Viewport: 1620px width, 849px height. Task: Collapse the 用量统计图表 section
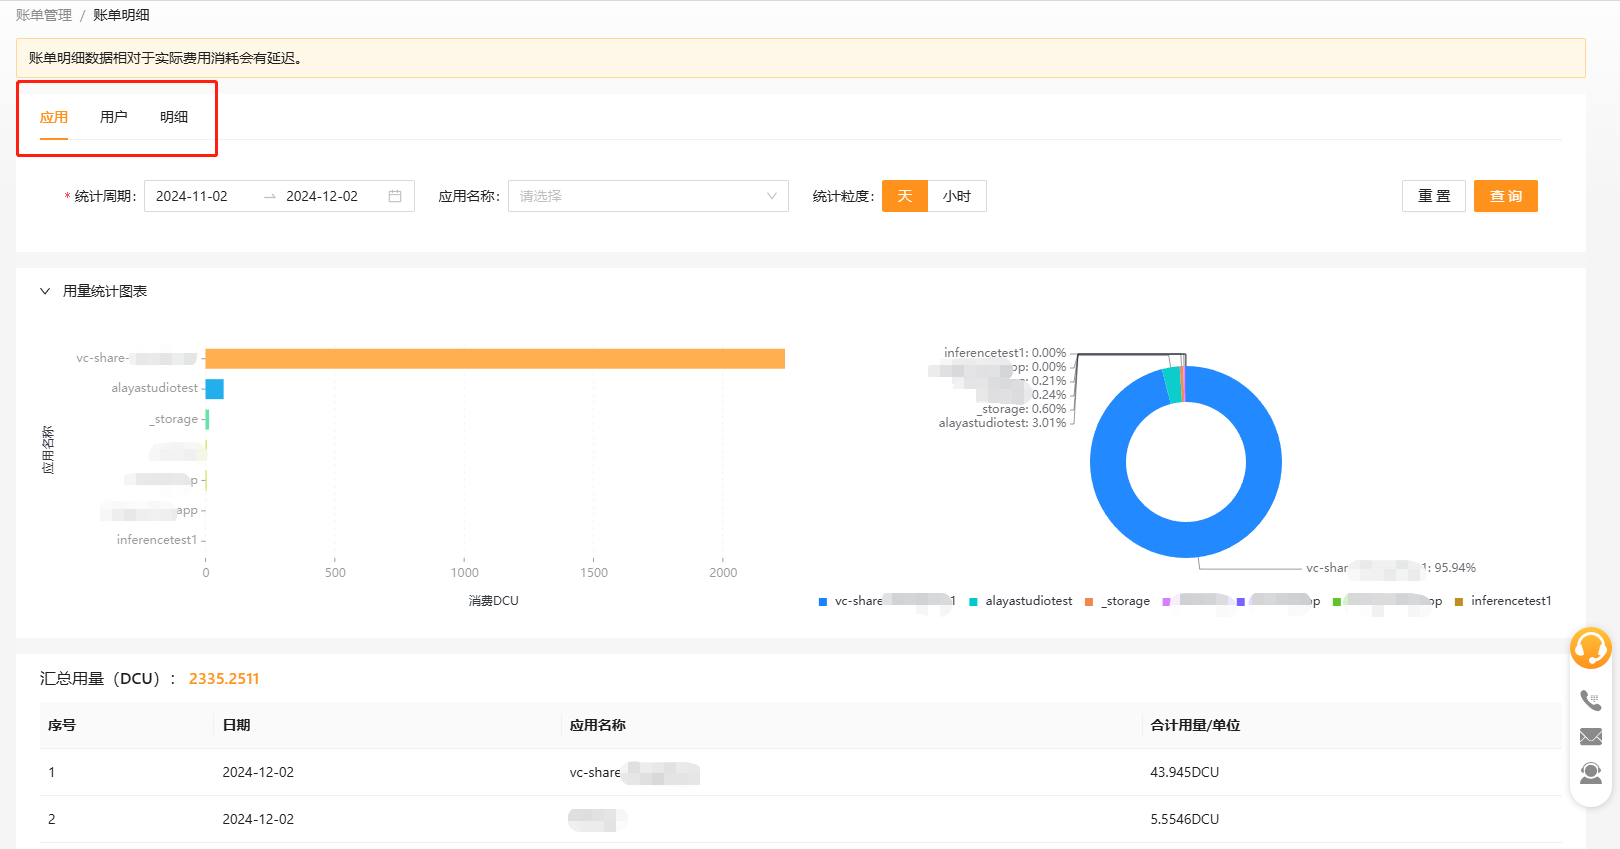45,291
